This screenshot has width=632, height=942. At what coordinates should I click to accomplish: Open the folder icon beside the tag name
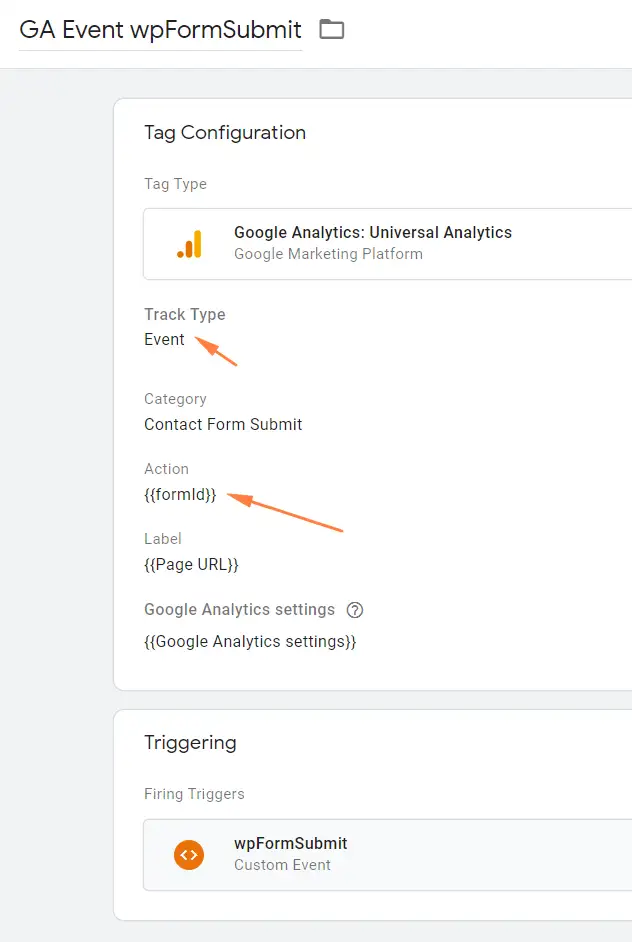pos(331,29)
